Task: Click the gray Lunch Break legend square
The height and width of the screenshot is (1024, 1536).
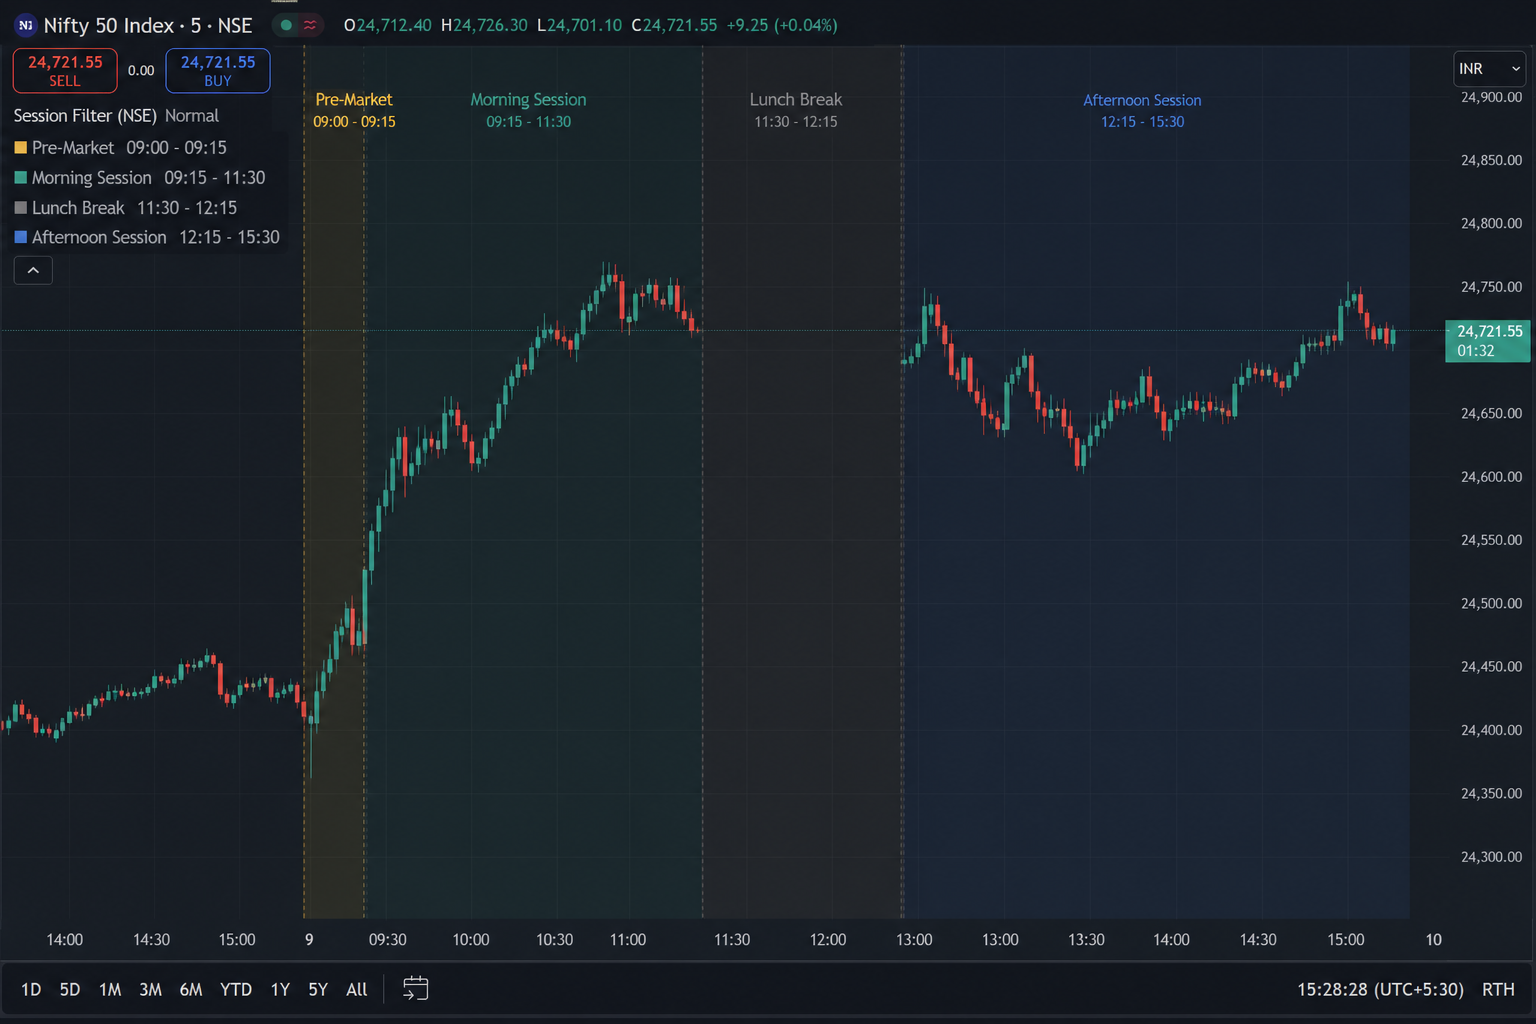Action: 20,208
